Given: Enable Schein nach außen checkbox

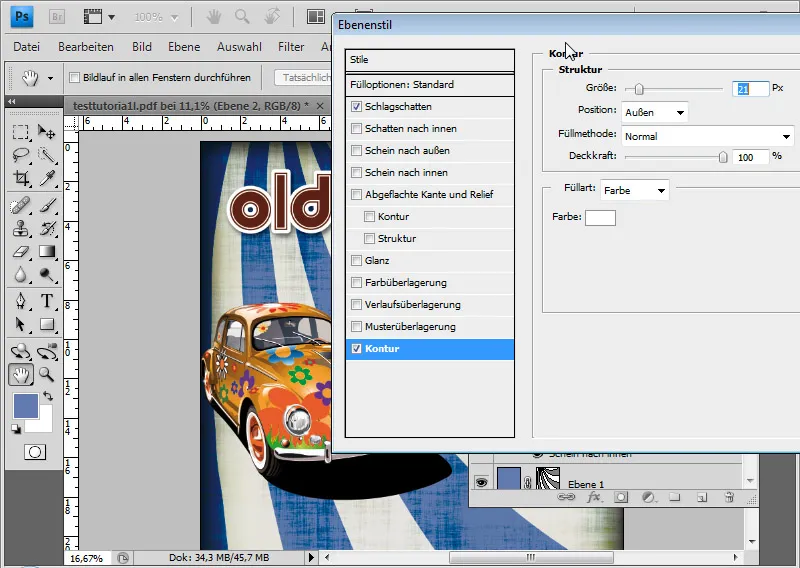Looking at the screenshot, I should (x=357, y=151).
